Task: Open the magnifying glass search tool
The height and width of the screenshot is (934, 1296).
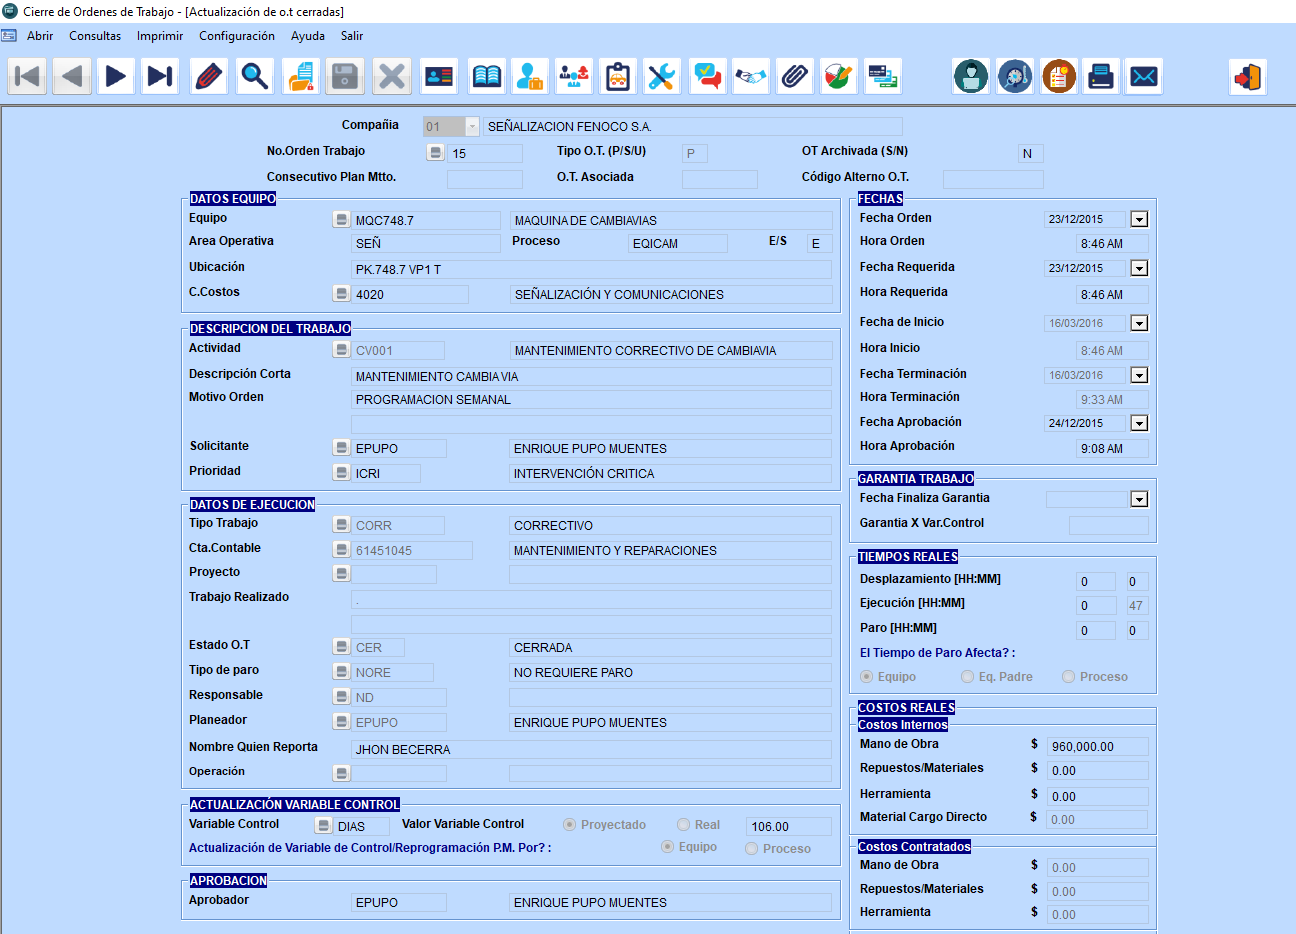Action: [x=255, y=76]
